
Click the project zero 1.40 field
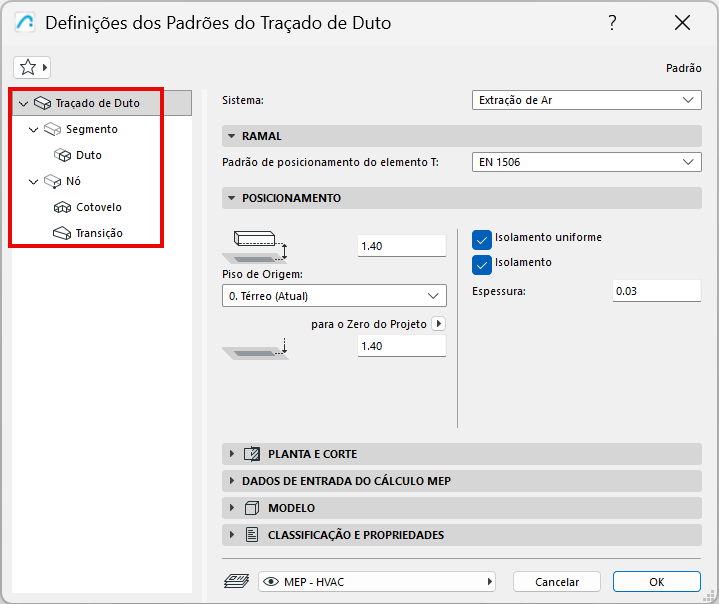point(402,346)
